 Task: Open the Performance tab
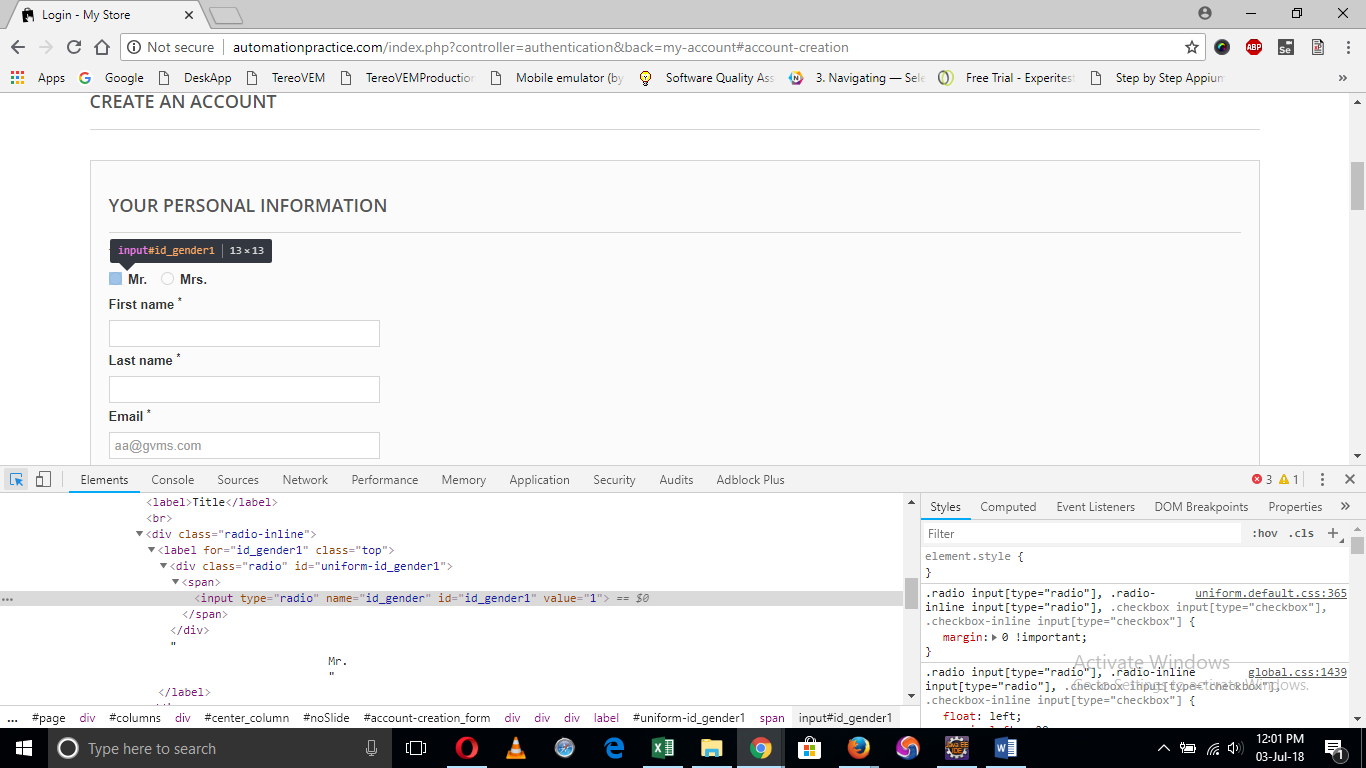click(385, 480)
